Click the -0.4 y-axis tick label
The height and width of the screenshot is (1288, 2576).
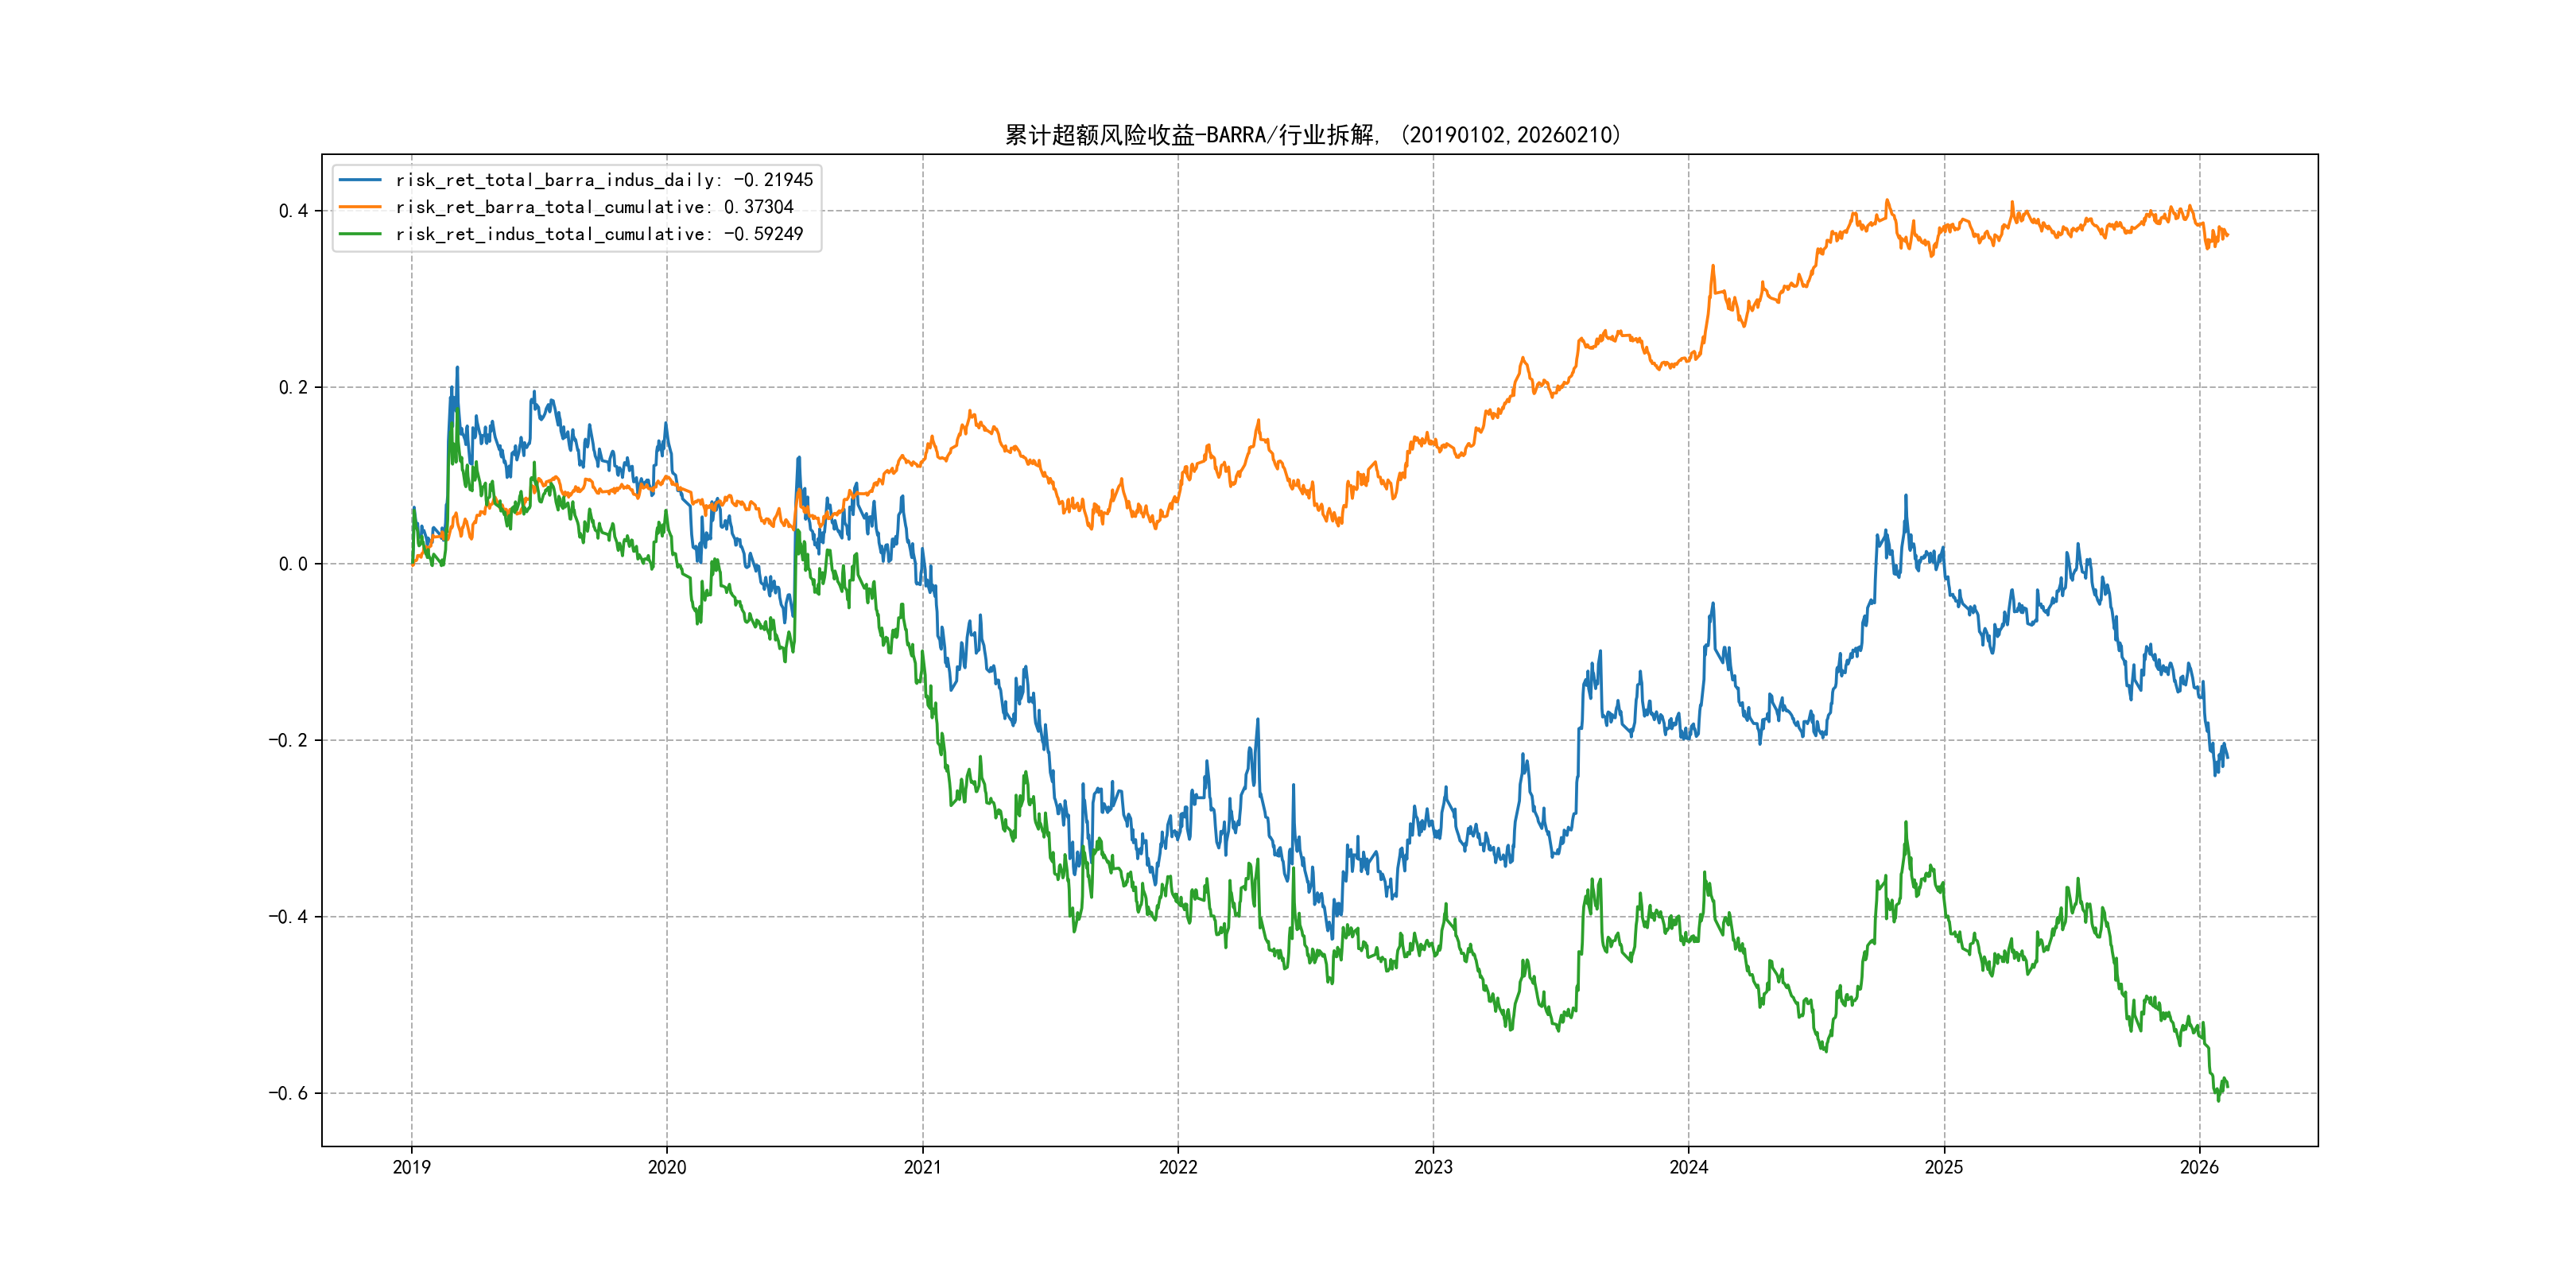pyautogui.click(x=288, y=917)
